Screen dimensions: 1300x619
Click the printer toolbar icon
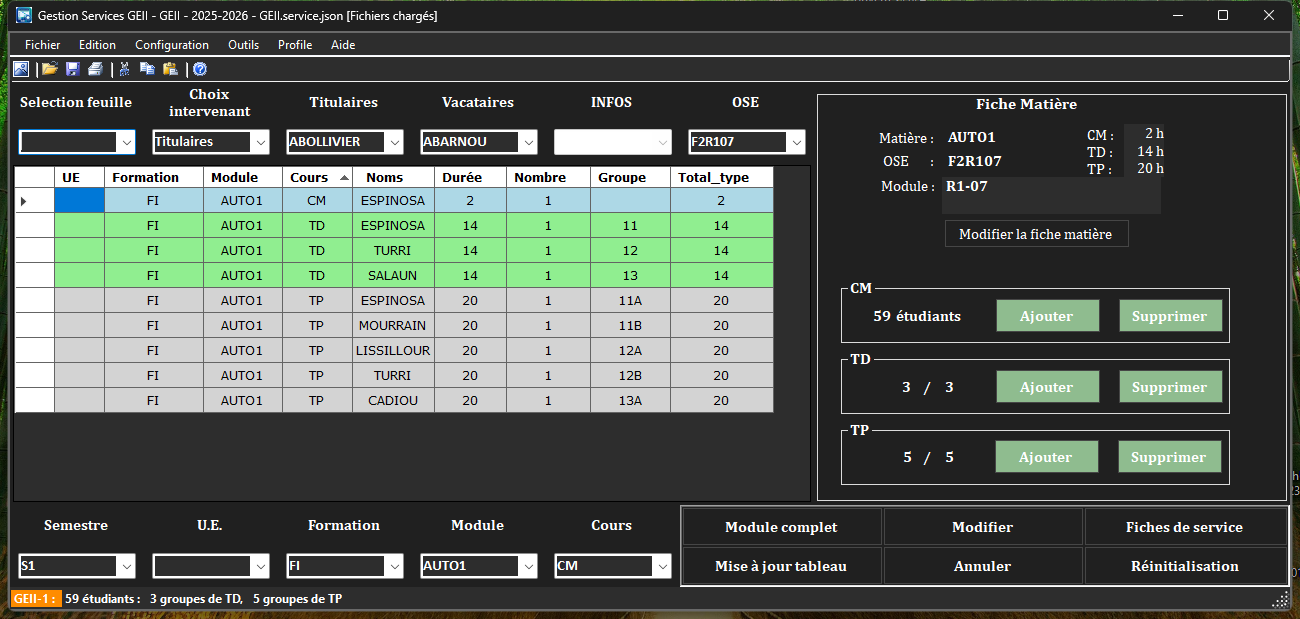[95, 69]
